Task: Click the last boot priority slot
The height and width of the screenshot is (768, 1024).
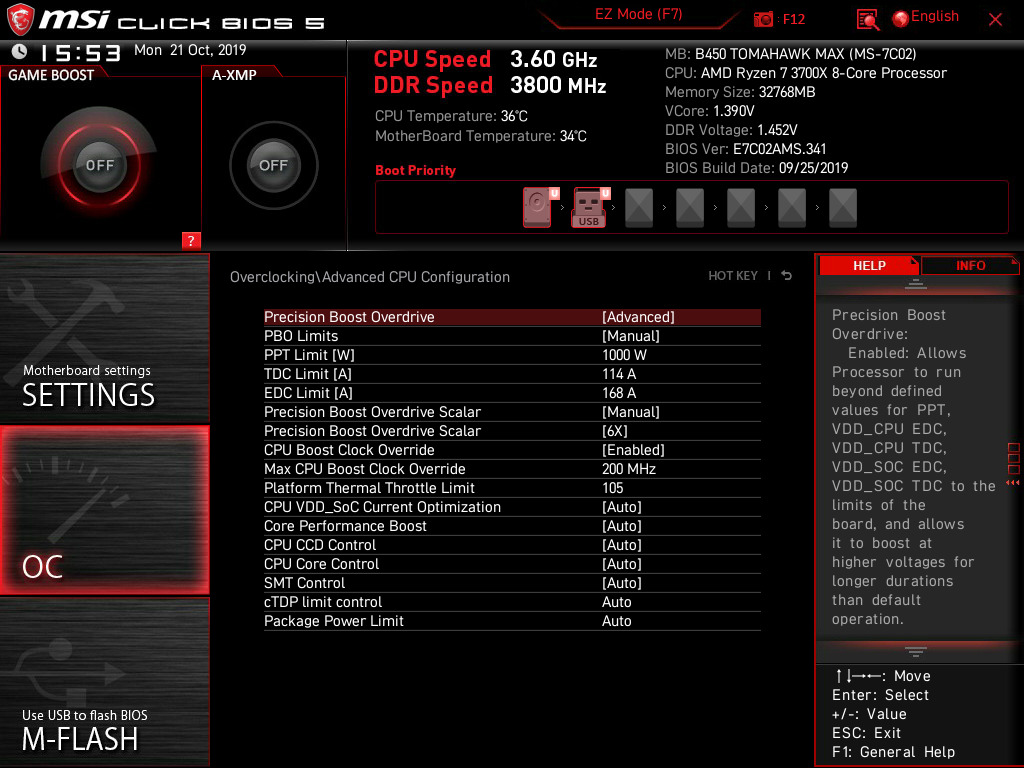Action: coord(843,208)
